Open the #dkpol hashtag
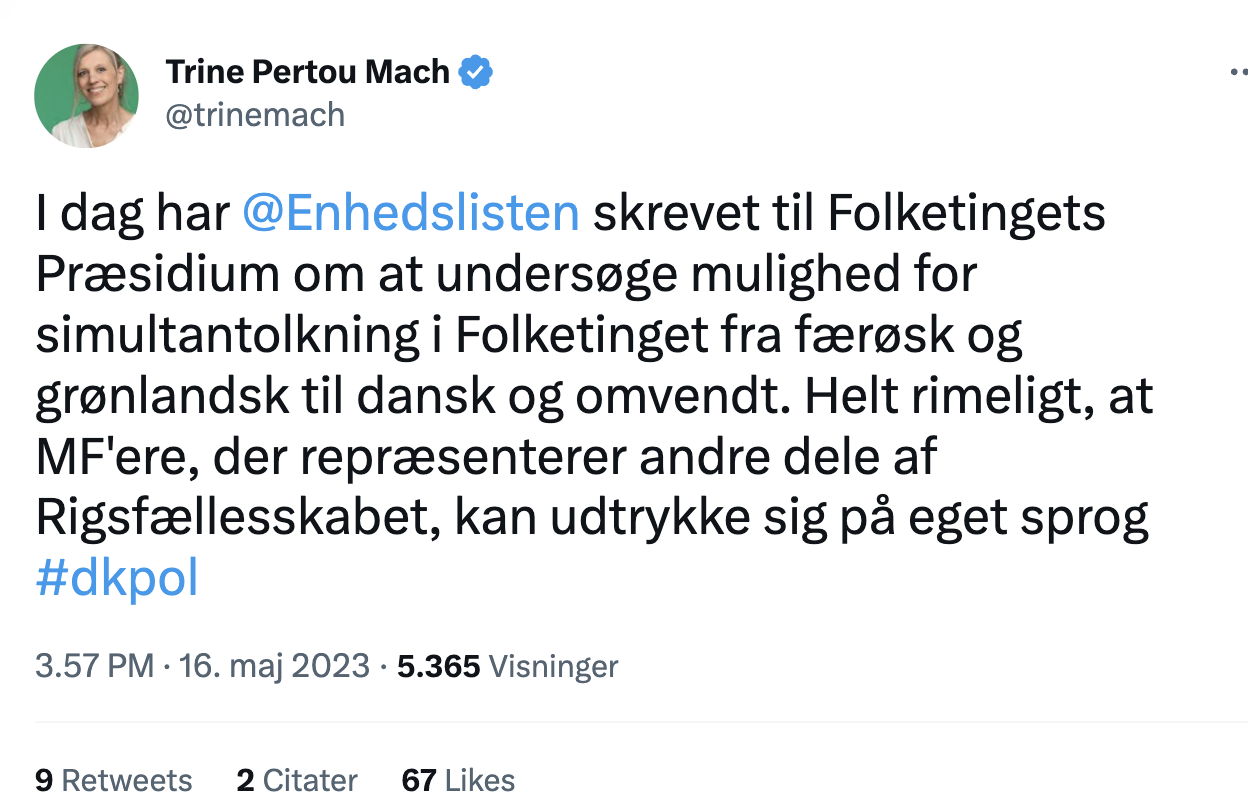 (117, 580)
